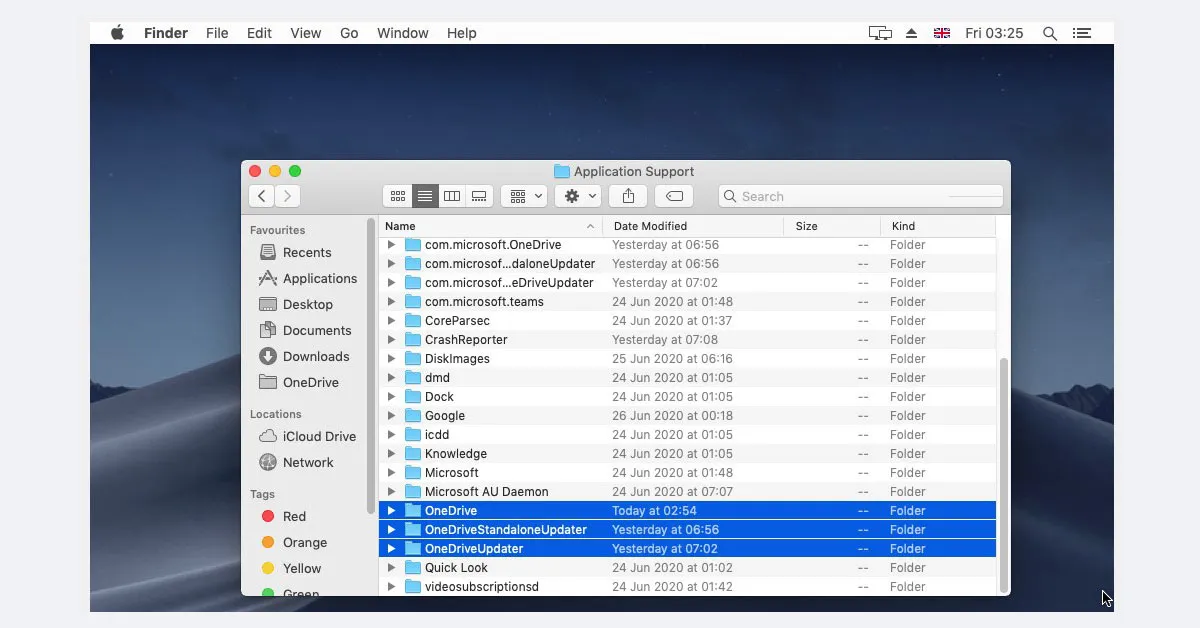The image size is (1200, 628).
Task: Open the gear Action menu
Action: (579, 196)
